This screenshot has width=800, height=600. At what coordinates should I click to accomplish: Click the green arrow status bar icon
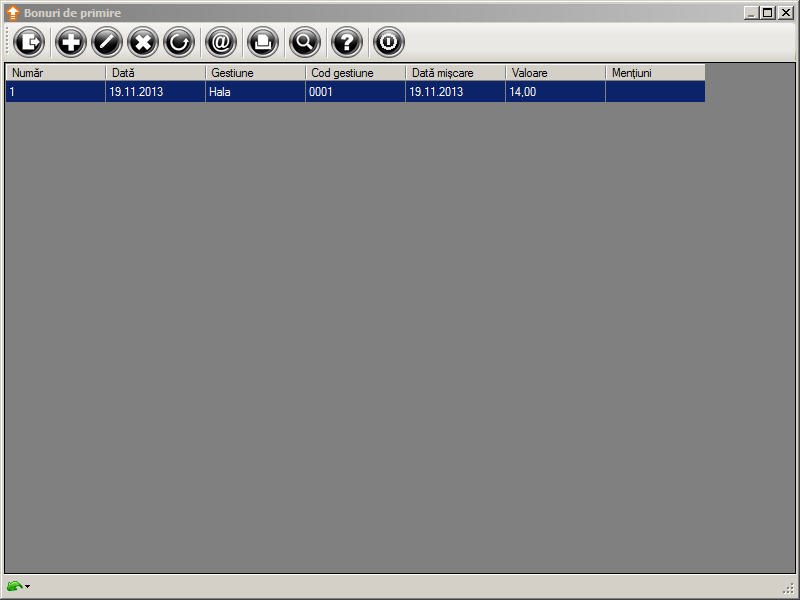pos(14,586)
